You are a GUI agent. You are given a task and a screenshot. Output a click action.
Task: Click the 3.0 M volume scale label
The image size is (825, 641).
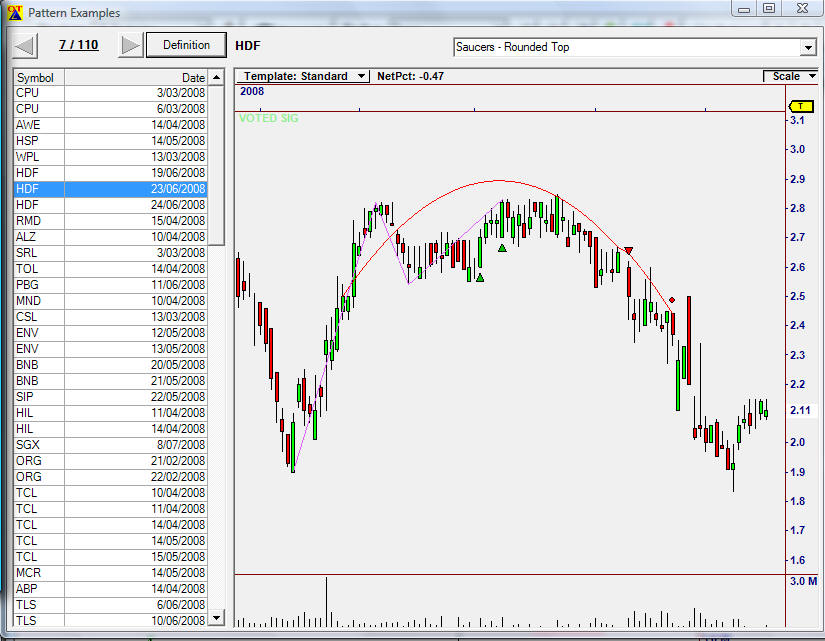click(803, 582)
